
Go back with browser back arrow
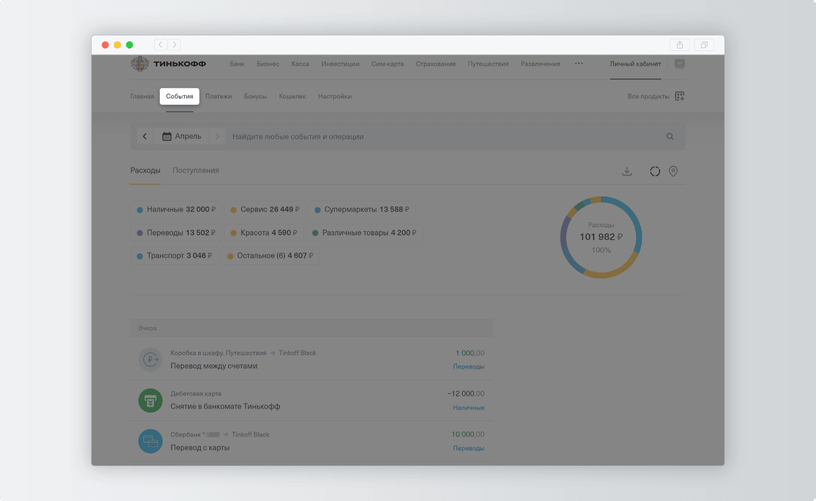click(x=160, y=45)
